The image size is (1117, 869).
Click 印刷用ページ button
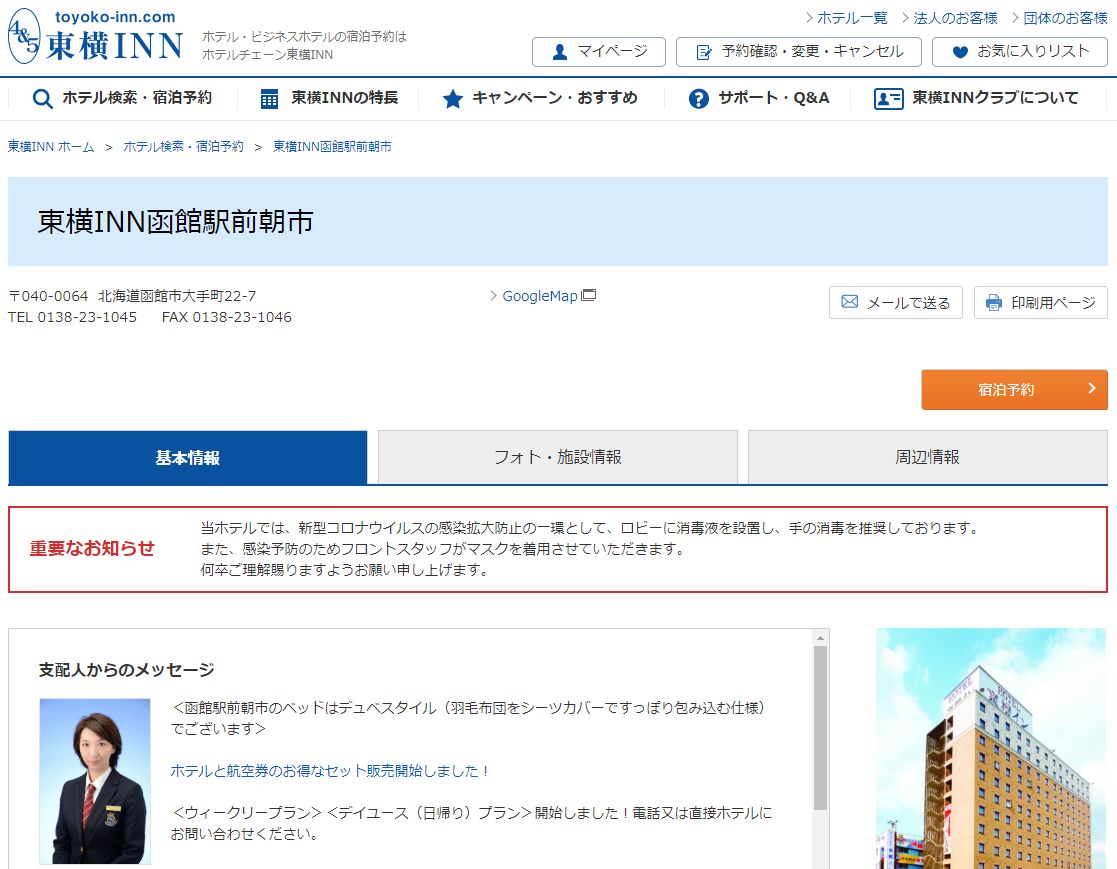1040,303
